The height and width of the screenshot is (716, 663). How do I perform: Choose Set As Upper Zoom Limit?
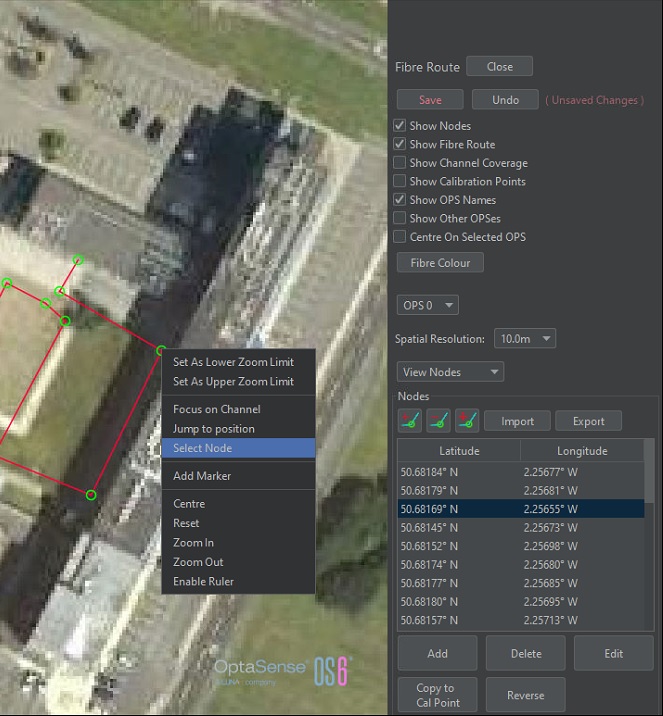click(238, 381)
